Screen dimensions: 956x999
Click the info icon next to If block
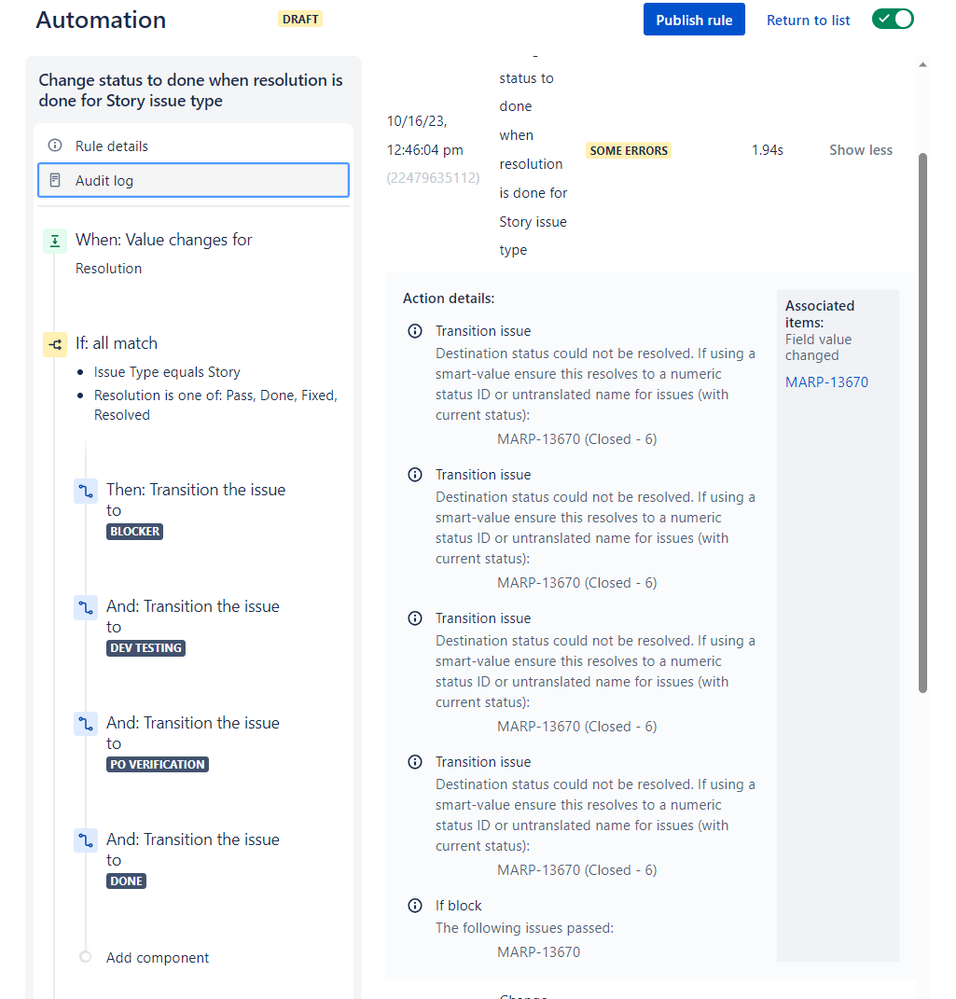(x=415, y=905)
